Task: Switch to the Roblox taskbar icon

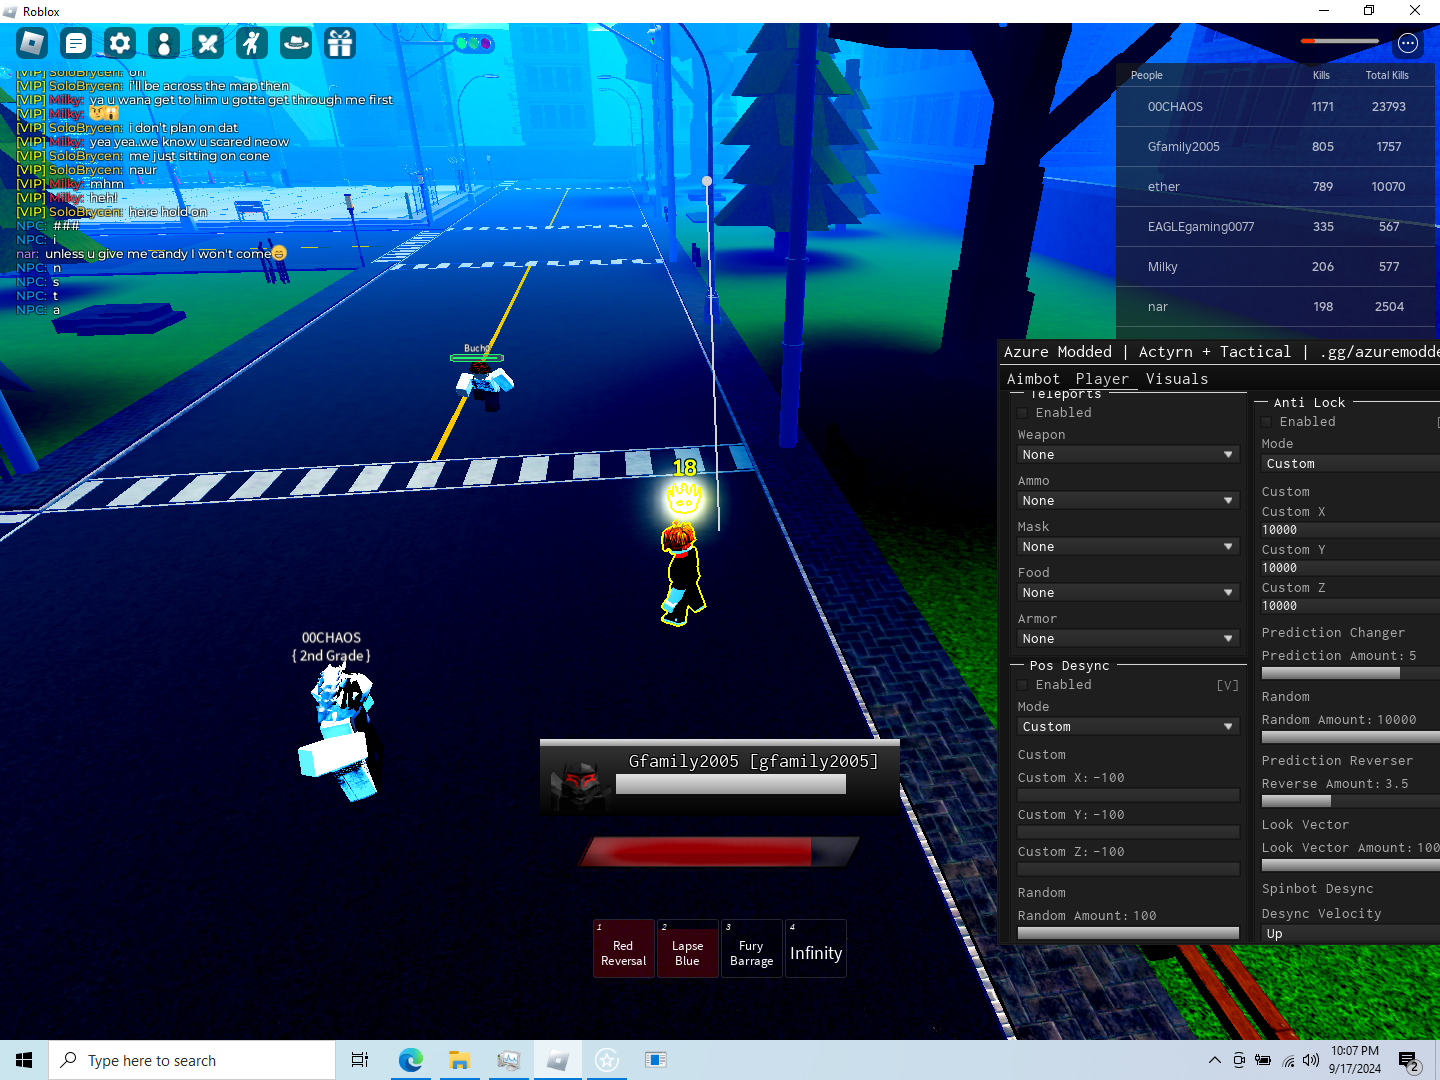Action: pyautogui.click(x=558, y=1060)
